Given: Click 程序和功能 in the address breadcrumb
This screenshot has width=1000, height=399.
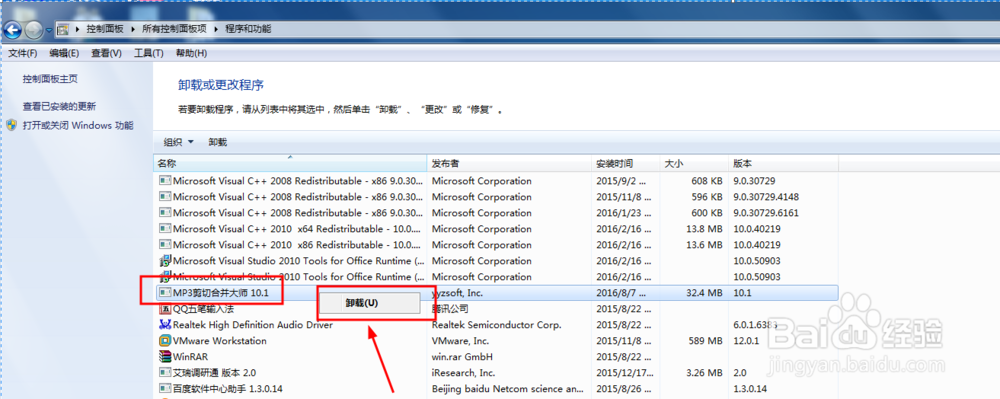Looking at the screenshot, I should 248,29.
